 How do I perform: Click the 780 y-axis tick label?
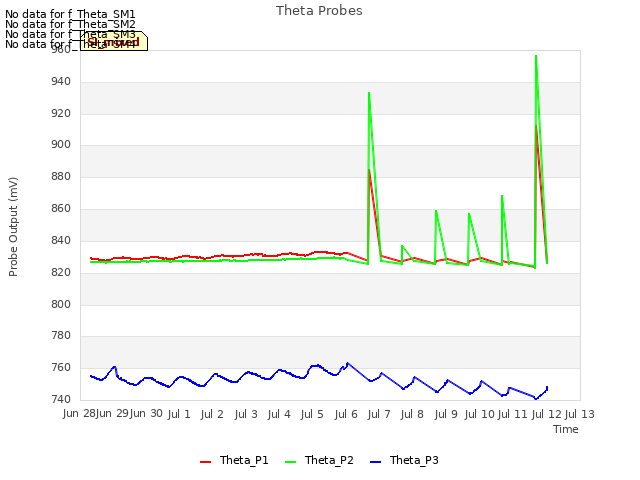tap(61, 336)
